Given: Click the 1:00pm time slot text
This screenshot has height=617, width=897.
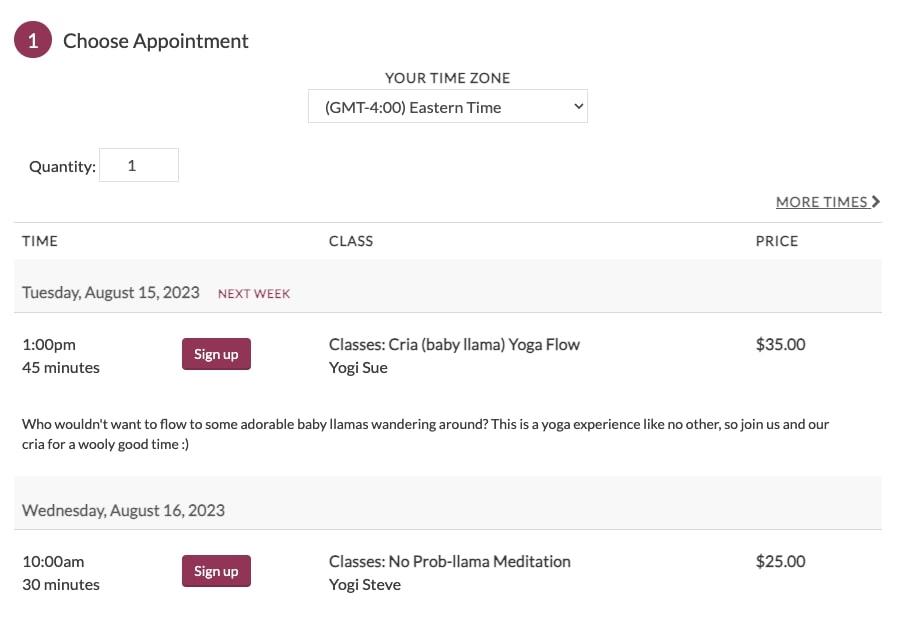Looking at the screenshot, I should [49, 345].
